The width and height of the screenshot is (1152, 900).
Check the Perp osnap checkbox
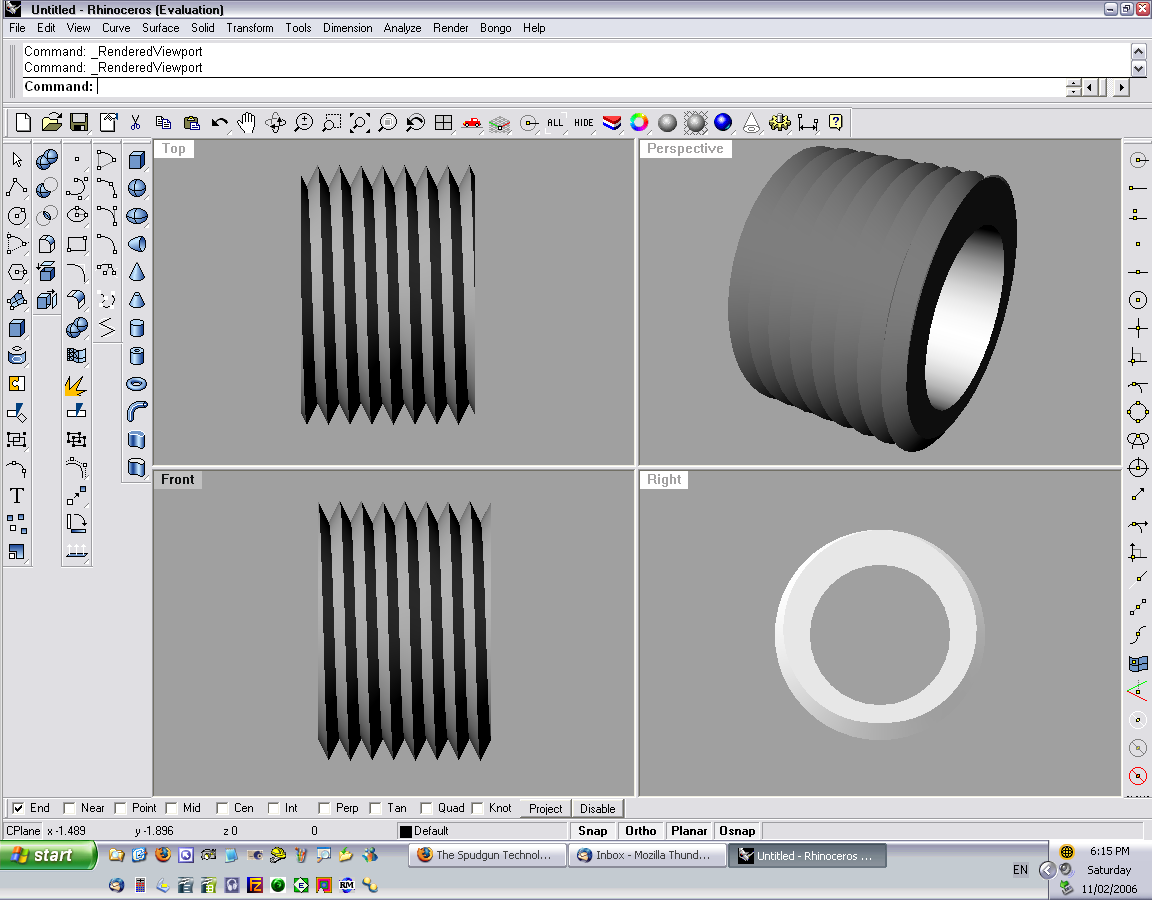[x=324, y=808]
